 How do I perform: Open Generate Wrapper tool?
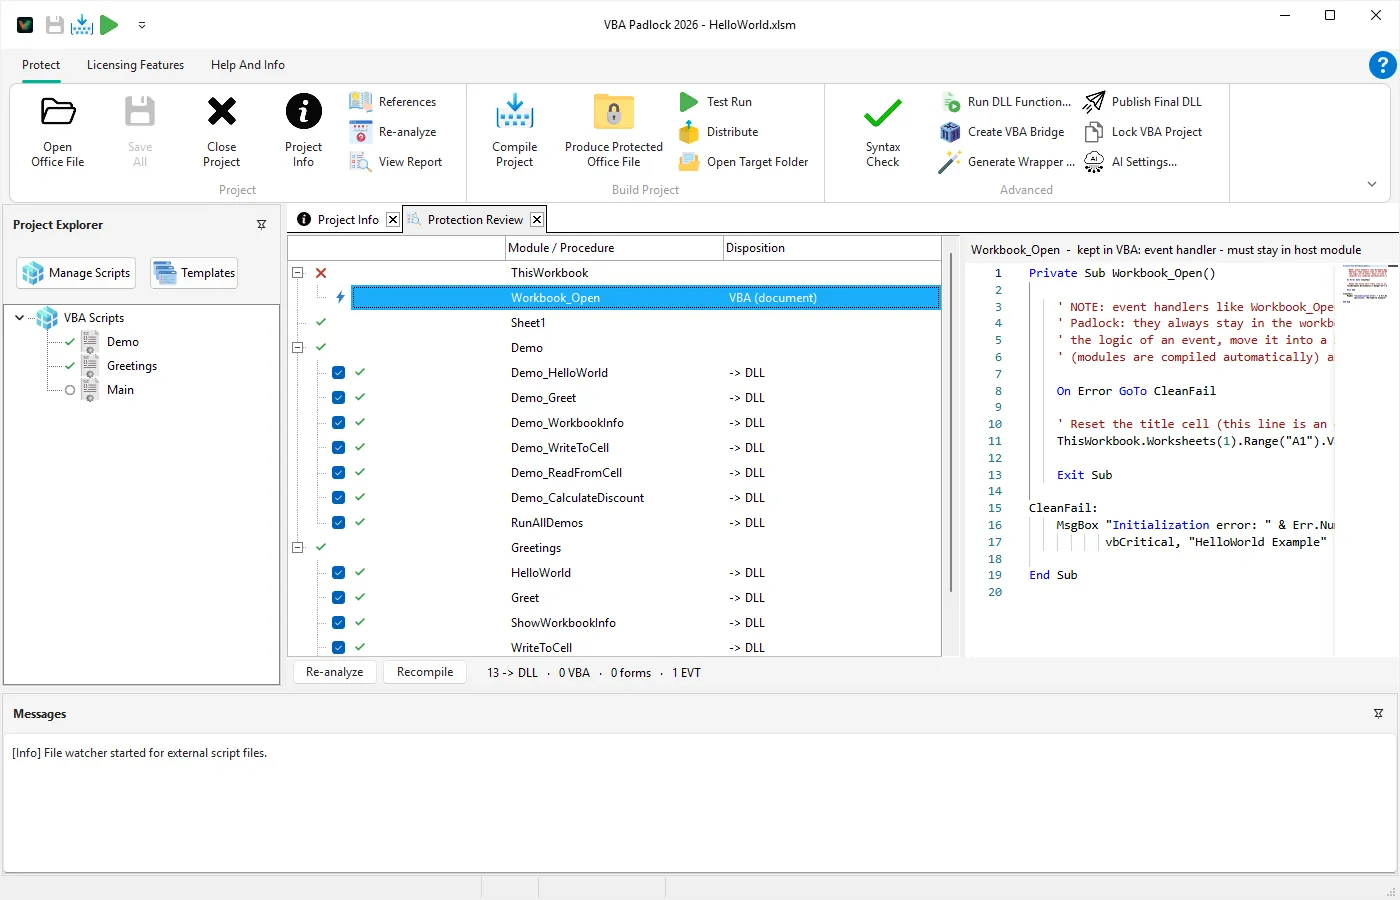pyautogui.click(x=1008, y=162)
